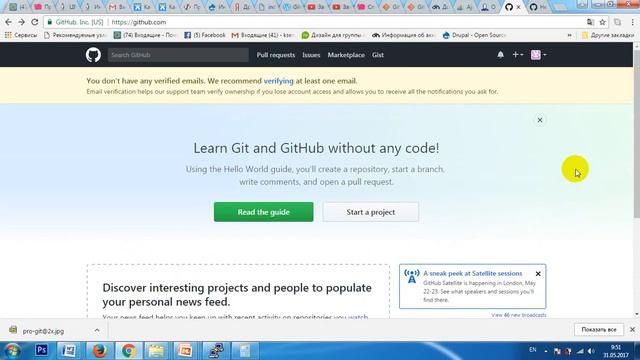Open Gist in the header
Screen dimensions: 640x360
click(x=378, y=55)
